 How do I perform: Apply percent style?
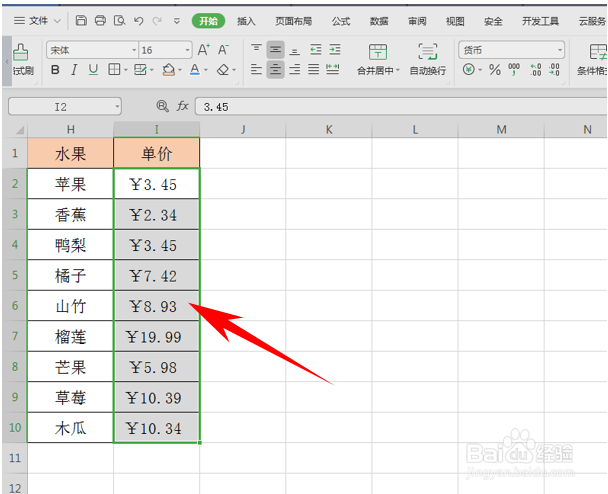(x=495, y=70)
